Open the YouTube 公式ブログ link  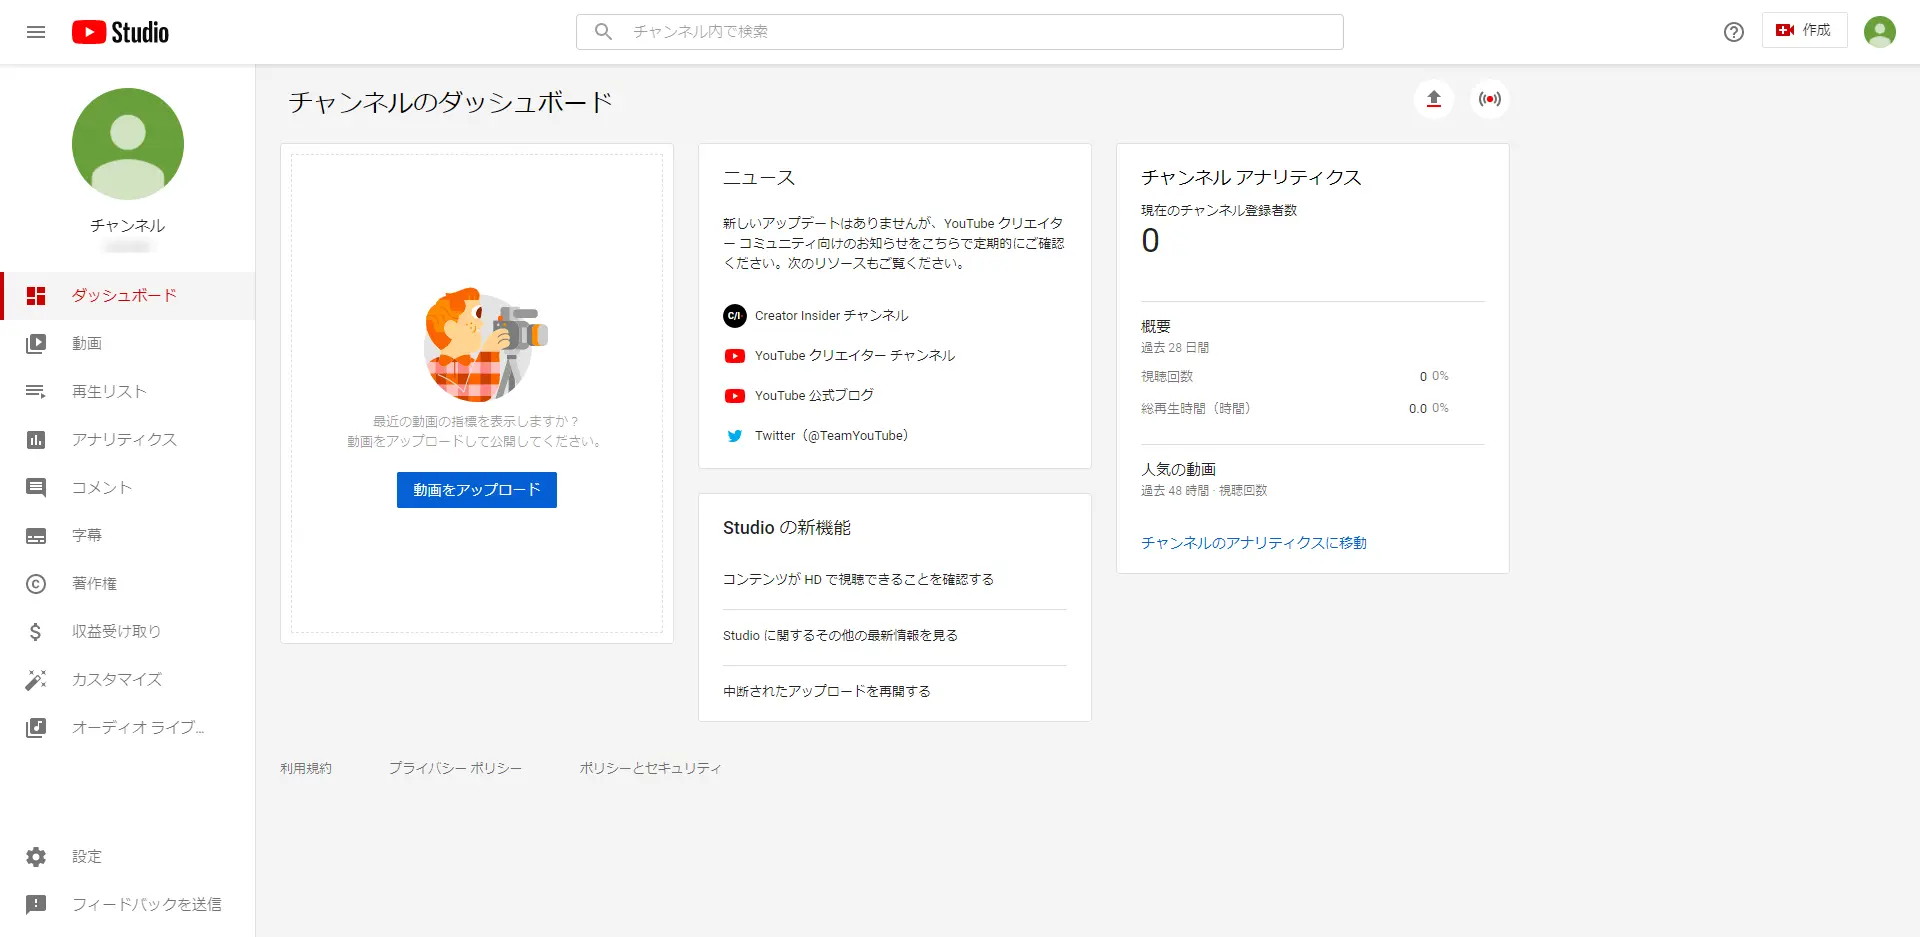tap(814, 396)
